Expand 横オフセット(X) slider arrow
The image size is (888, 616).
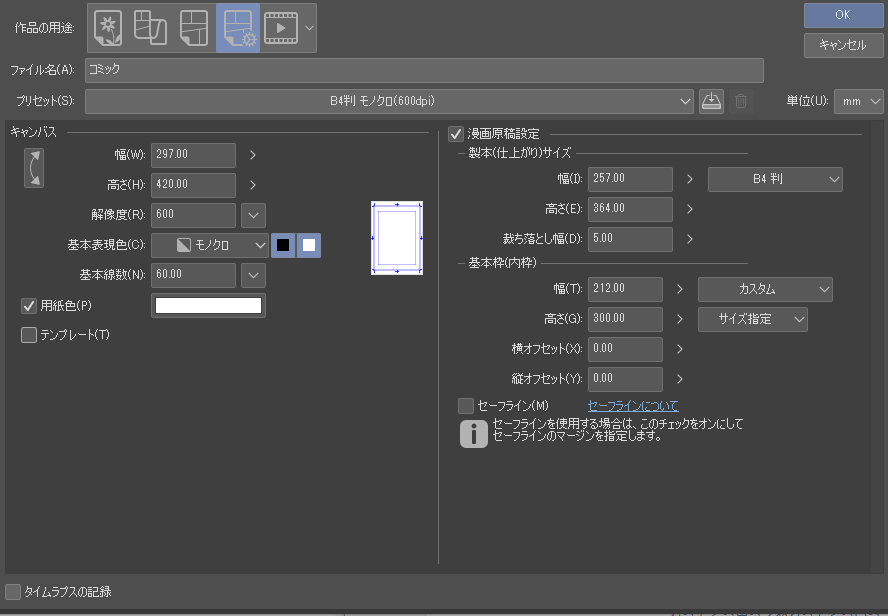pyautogui.click(x=680, y=349)
